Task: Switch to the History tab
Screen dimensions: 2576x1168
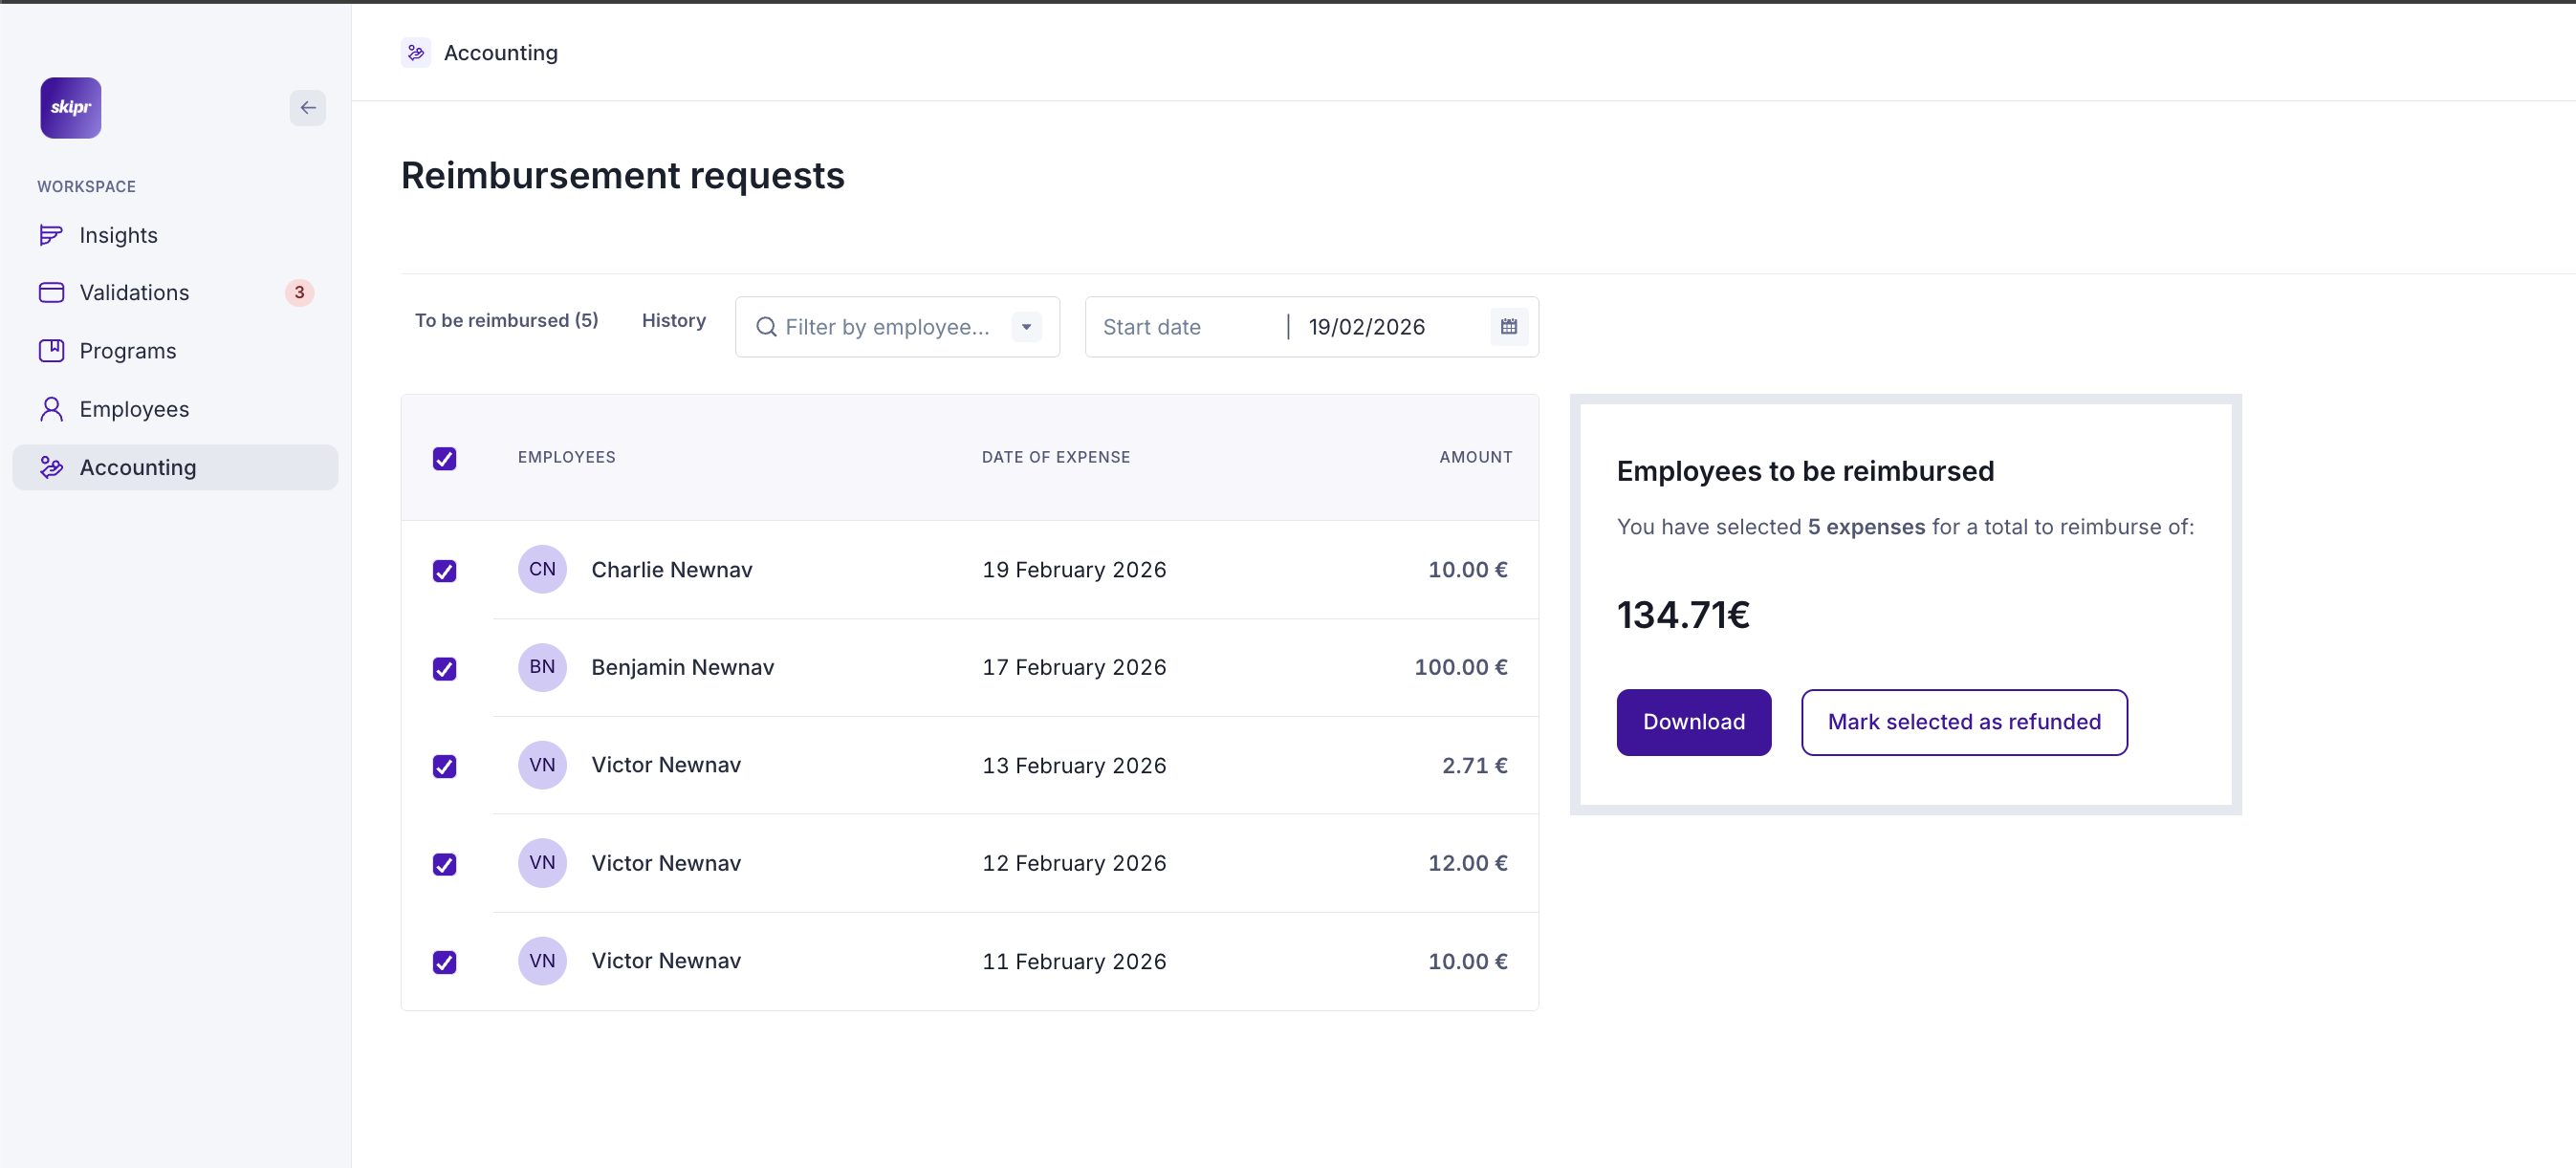Action: 673,320
